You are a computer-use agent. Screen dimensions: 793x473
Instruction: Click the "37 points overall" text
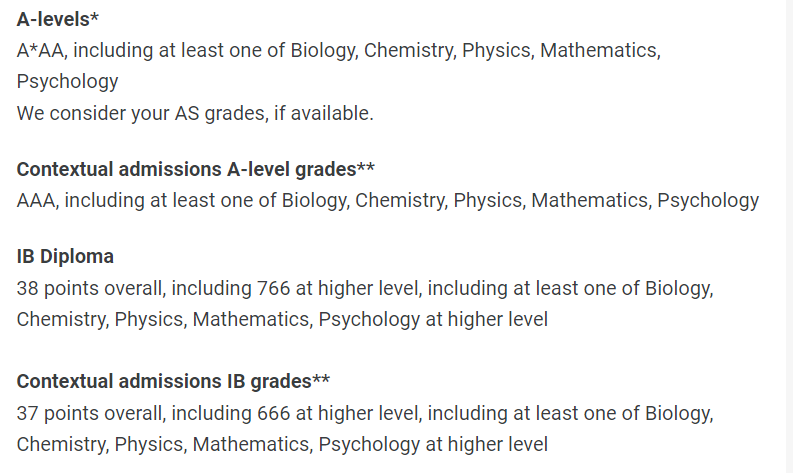89,413
